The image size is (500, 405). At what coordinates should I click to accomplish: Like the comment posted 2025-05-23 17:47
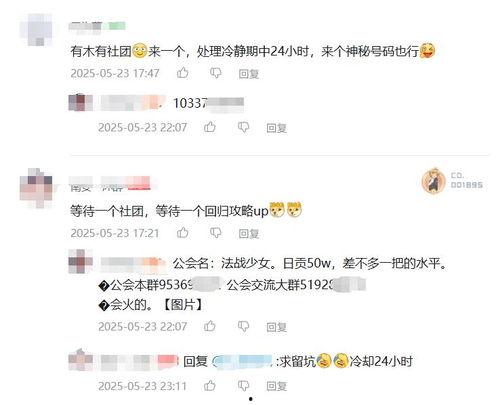182,73
